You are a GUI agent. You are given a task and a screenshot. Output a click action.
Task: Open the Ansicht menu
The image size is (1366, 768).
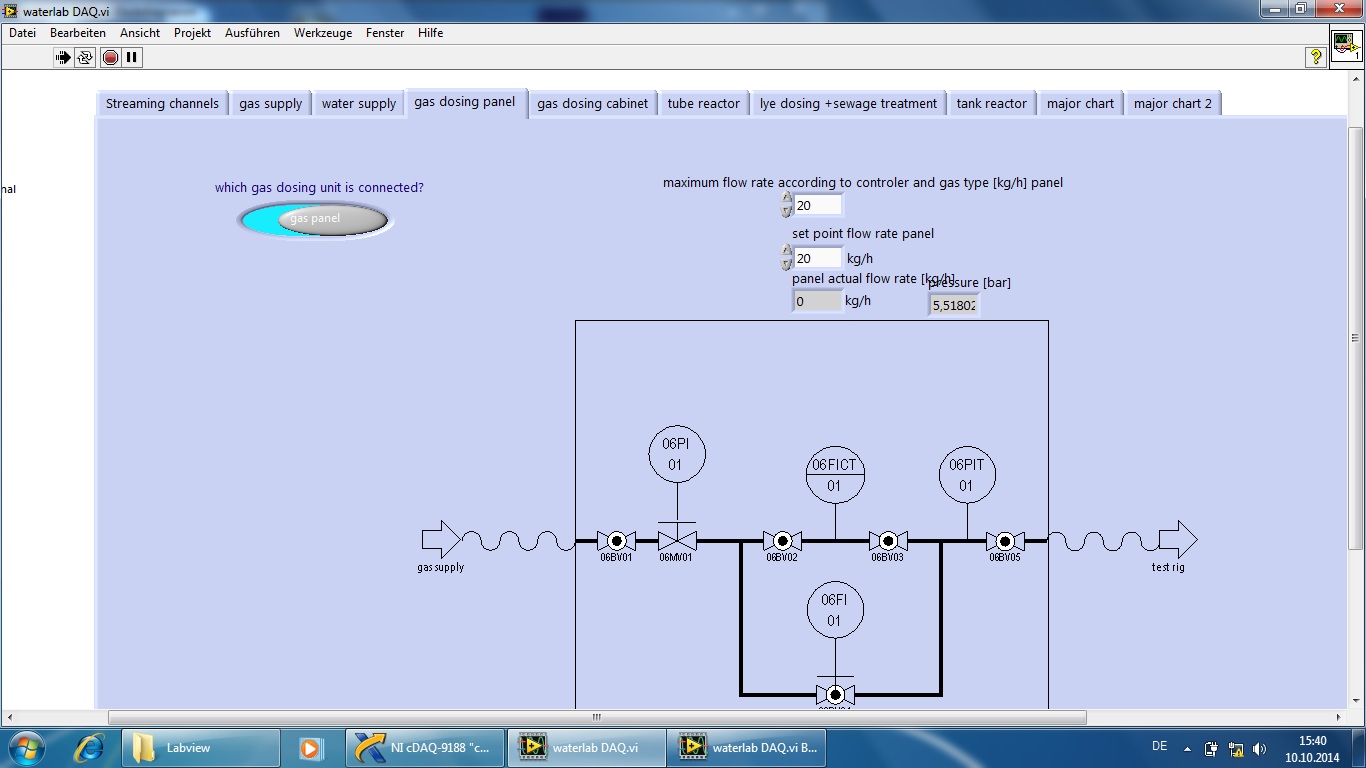click(140, 33)
